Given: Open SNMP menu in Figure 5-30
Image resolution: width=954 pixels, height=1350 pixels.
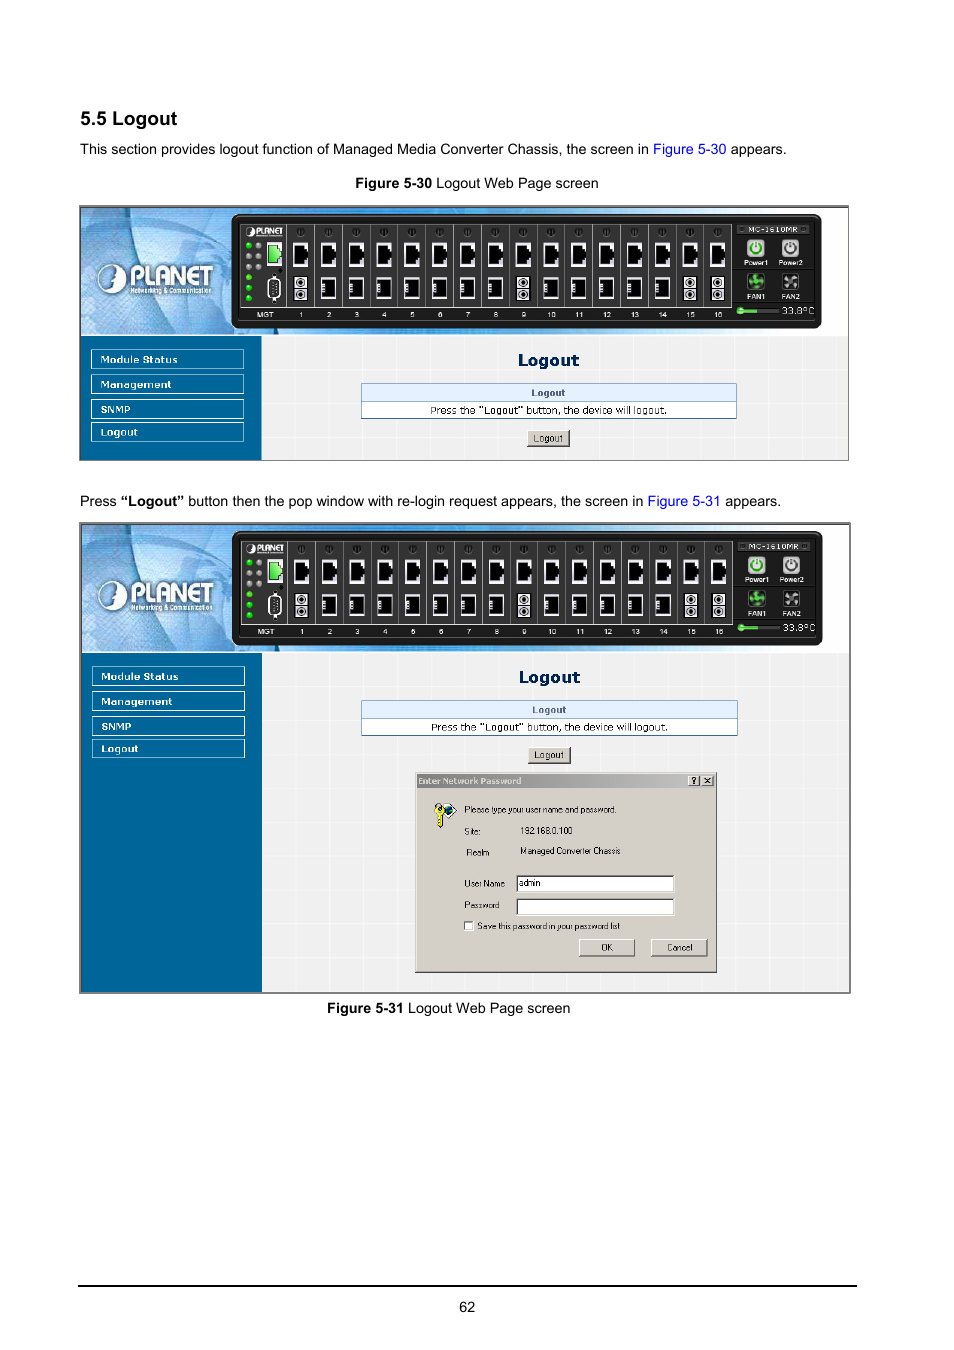Looking at the screenshot, I should [x=167, y=409].
